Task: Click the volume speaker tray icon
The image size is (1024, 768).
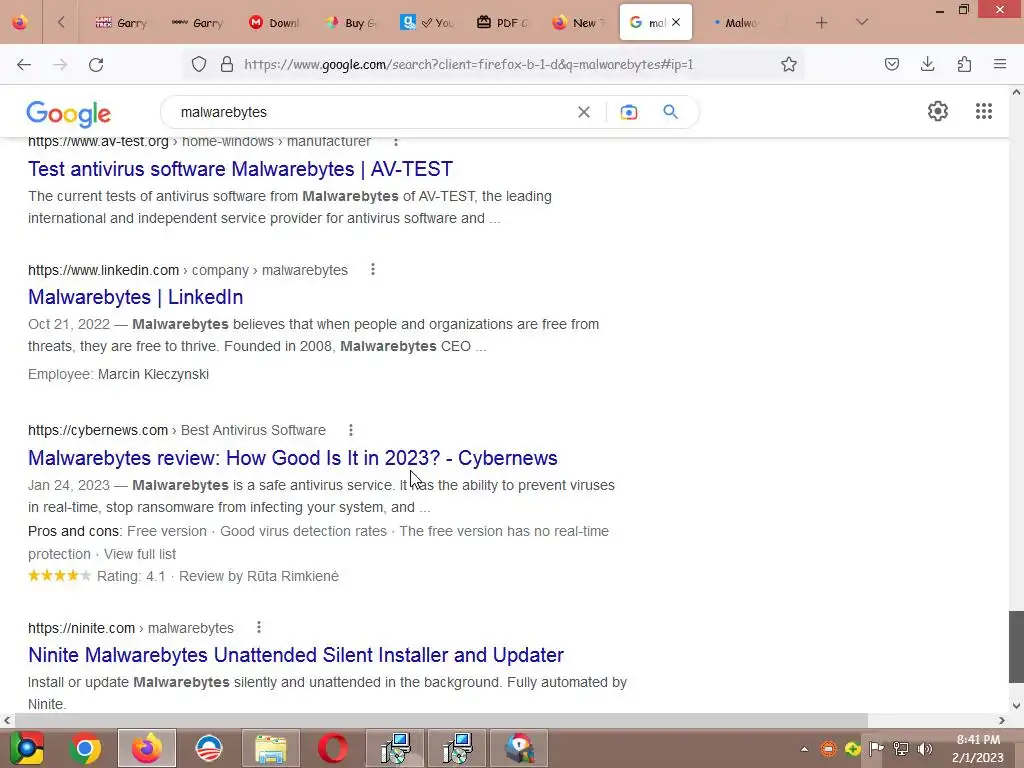Action: tap(925, 749)
